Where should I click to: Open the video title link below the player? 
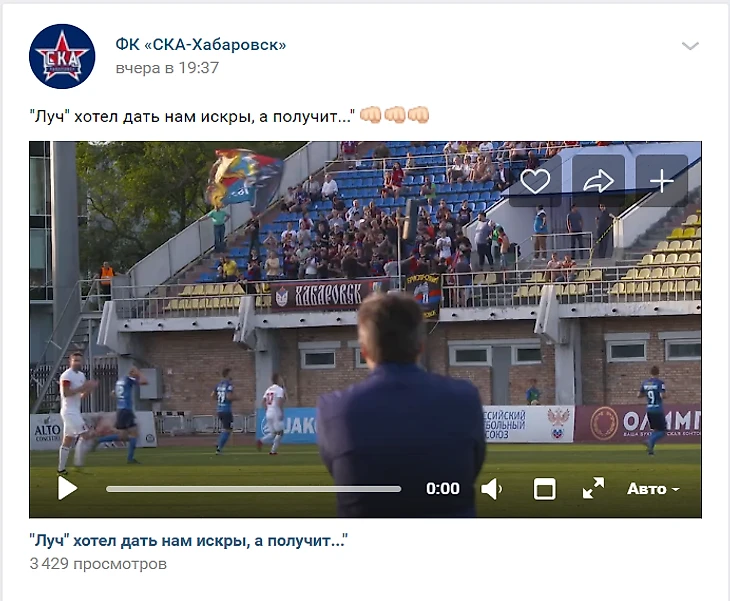[189, 541]
